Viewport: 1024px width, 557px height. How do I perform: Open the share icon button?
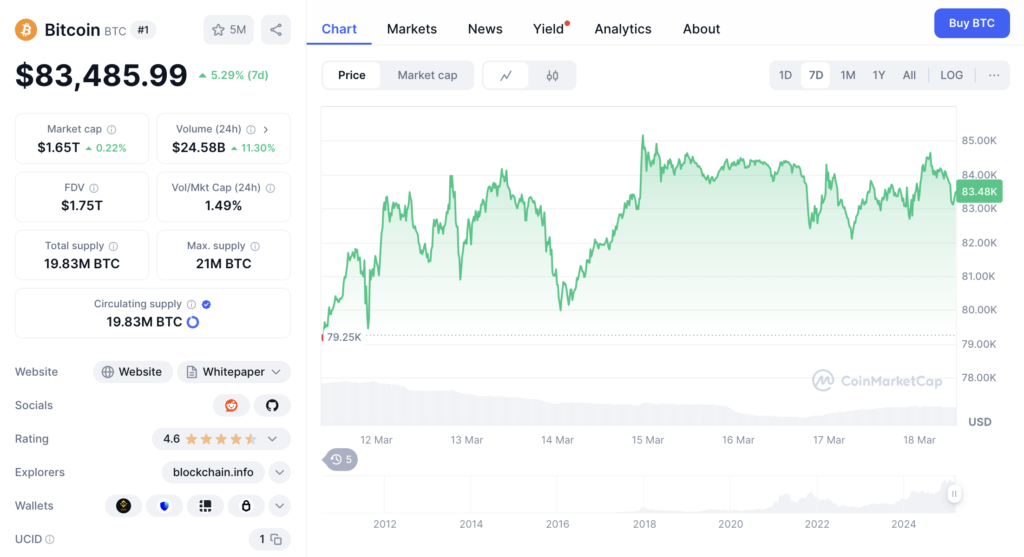[276, 29]
